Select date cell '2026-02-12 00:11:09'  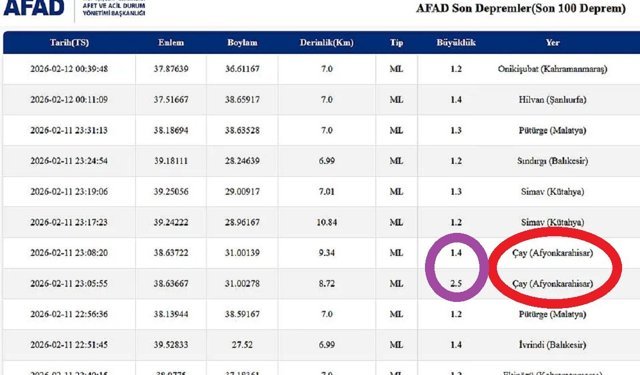click(69, 100)
